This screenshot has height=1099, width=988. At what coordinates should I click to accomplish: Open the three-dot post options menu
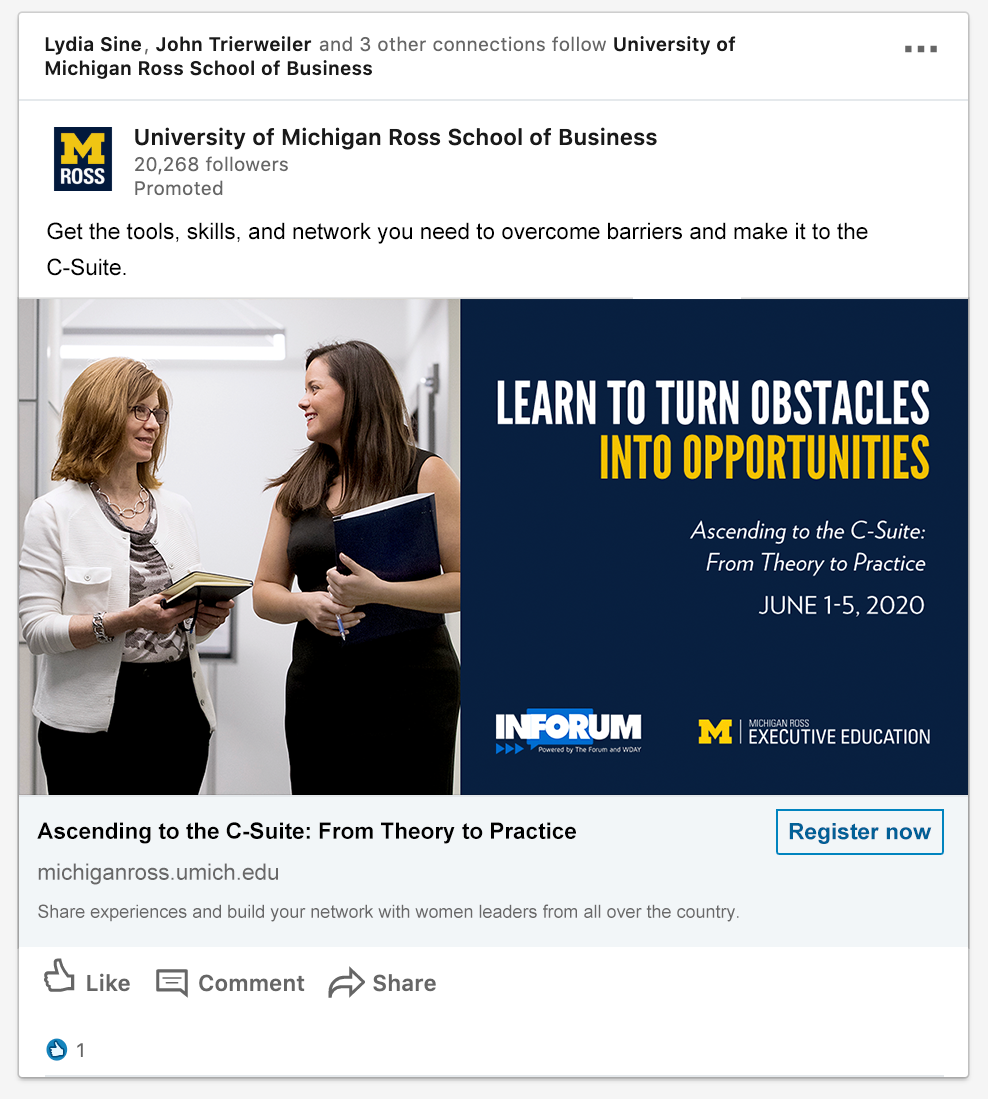point(921,49)
